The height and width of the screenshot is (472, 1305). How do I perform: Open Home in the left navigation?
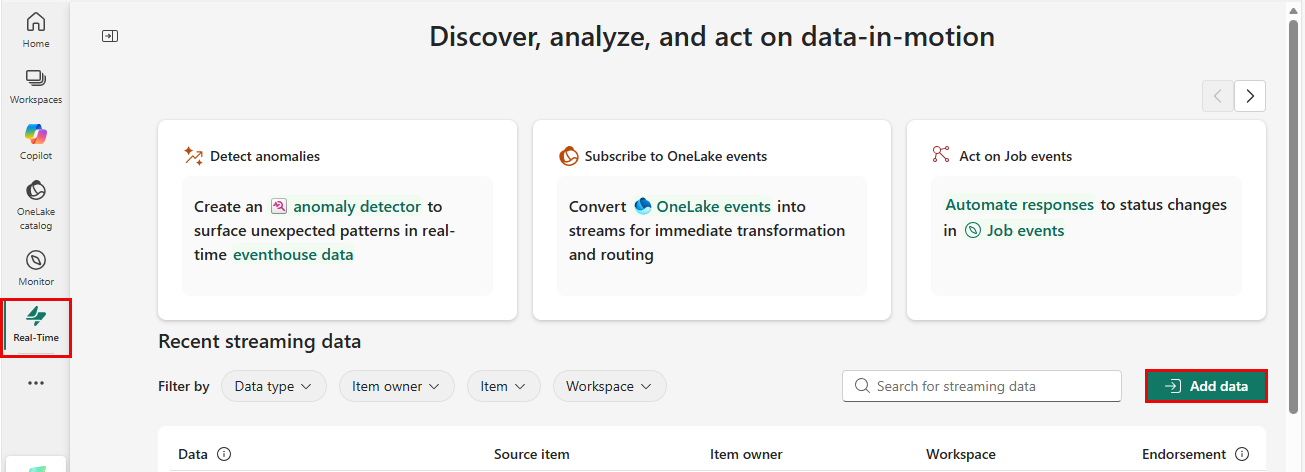coord(36,29)
